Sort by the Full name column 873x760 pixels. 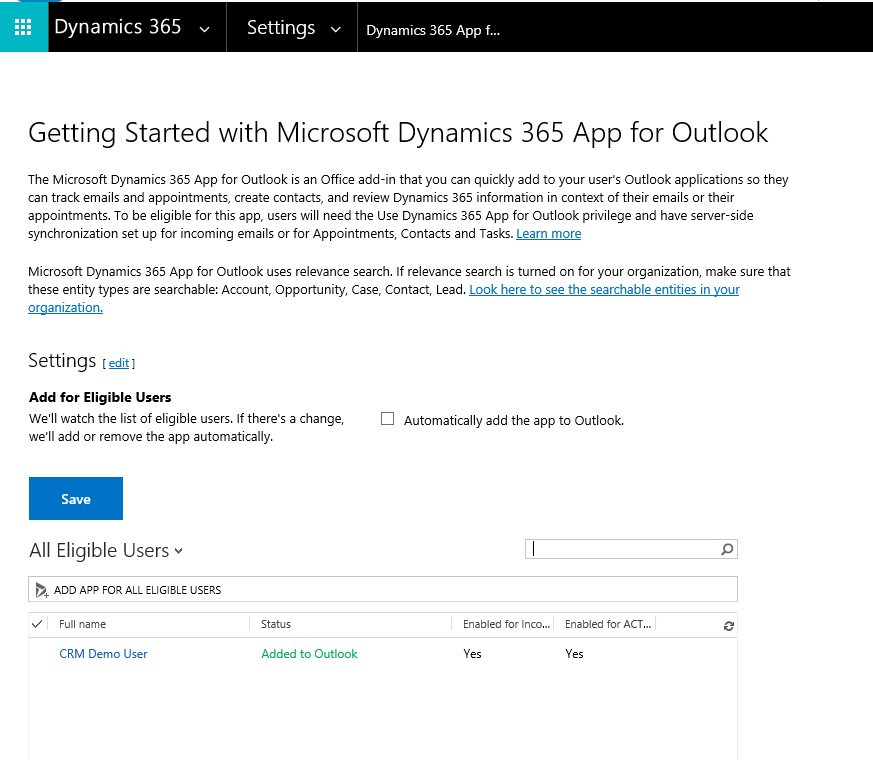click(82, 624)
